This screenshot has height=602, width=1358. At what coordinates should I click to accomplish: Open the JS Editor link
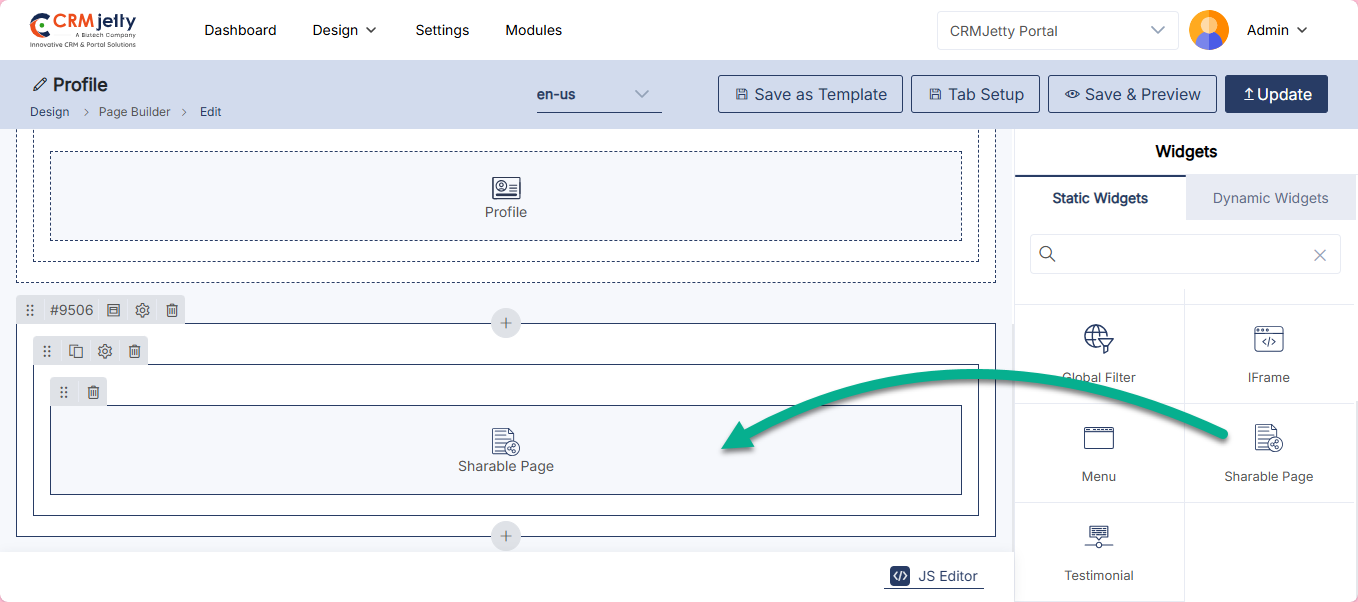pos(934,576)
